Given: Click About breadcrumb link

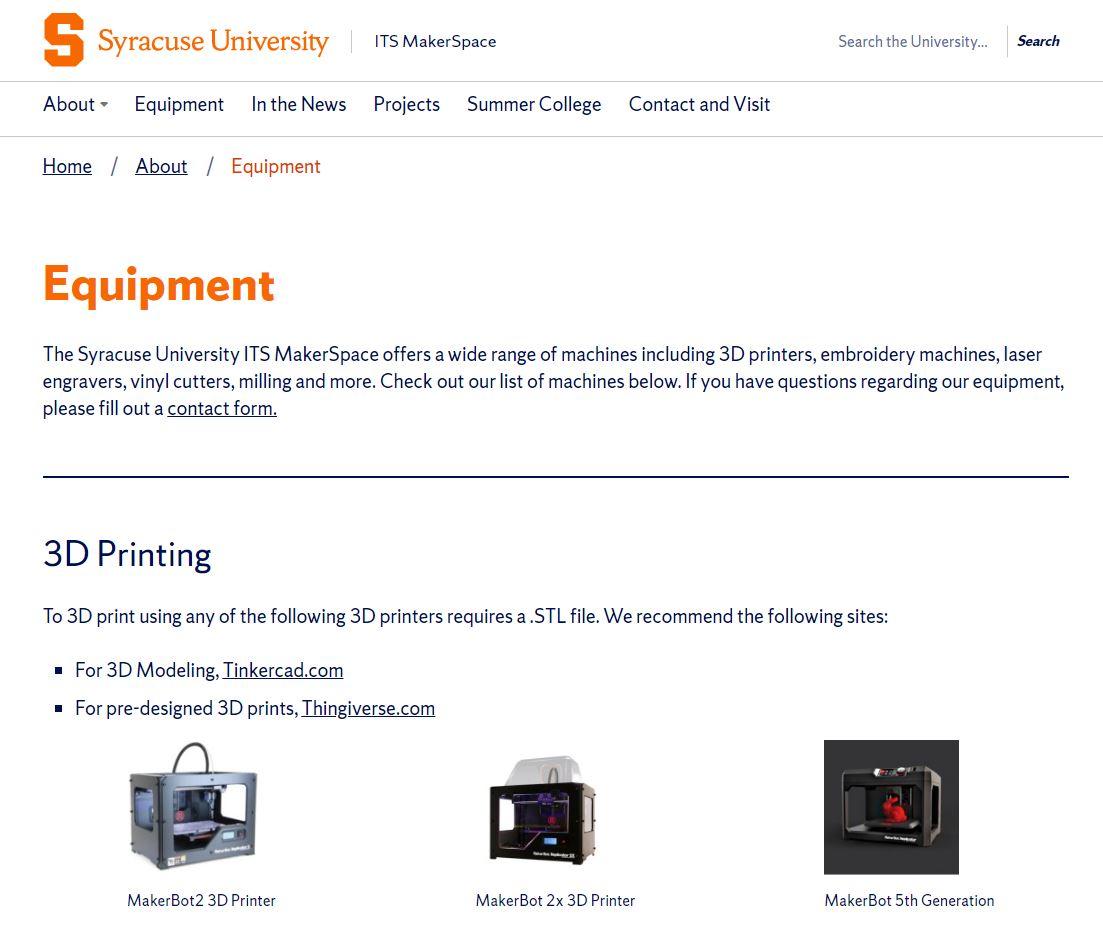Looking at the screenshot, I should pos(161,166).
